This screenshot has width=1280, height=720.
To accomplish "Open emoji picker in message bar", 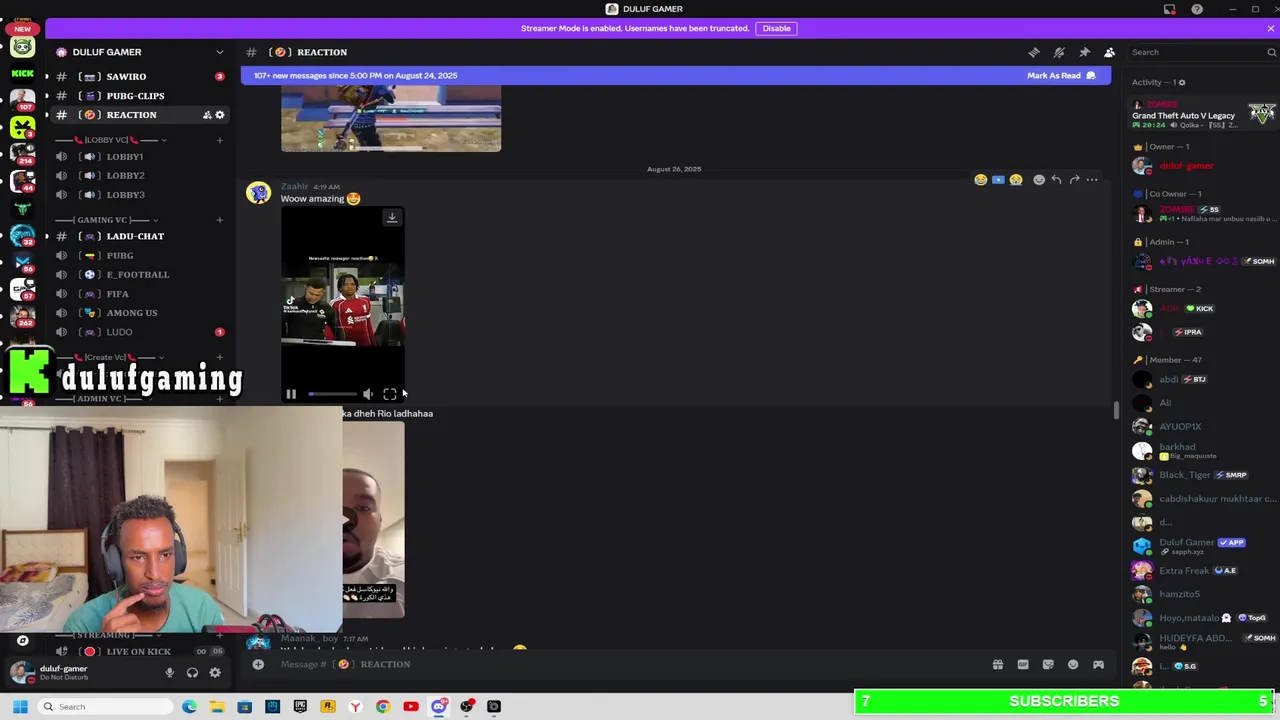I will 1073,664.
